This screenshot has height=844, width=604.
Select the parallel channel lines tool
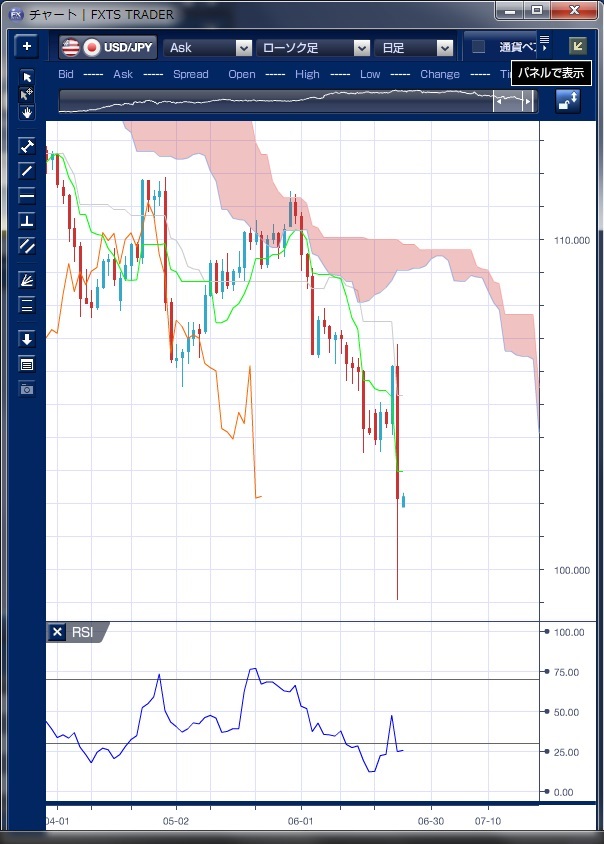click(27, 245)
